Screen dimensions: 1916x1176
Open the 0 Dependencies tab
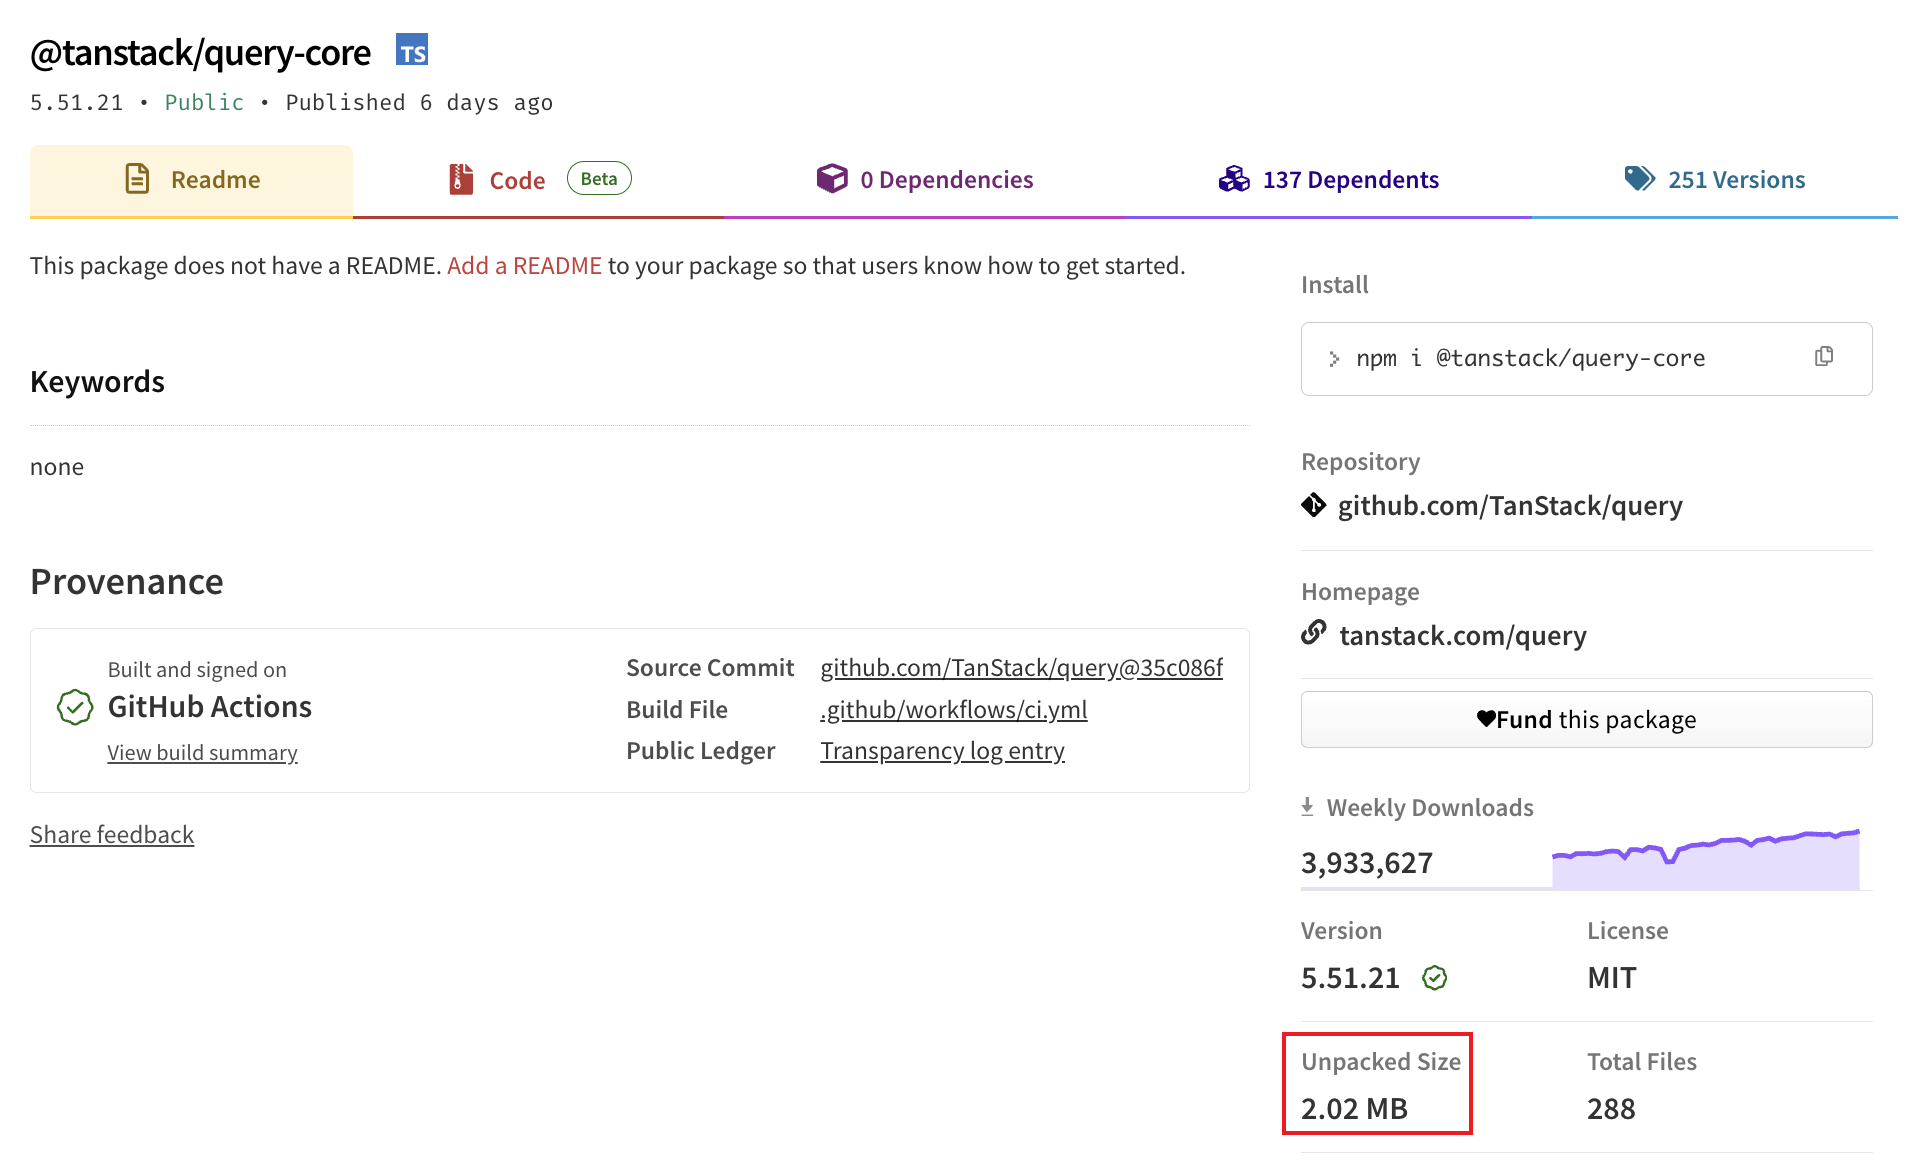[924, 180]
